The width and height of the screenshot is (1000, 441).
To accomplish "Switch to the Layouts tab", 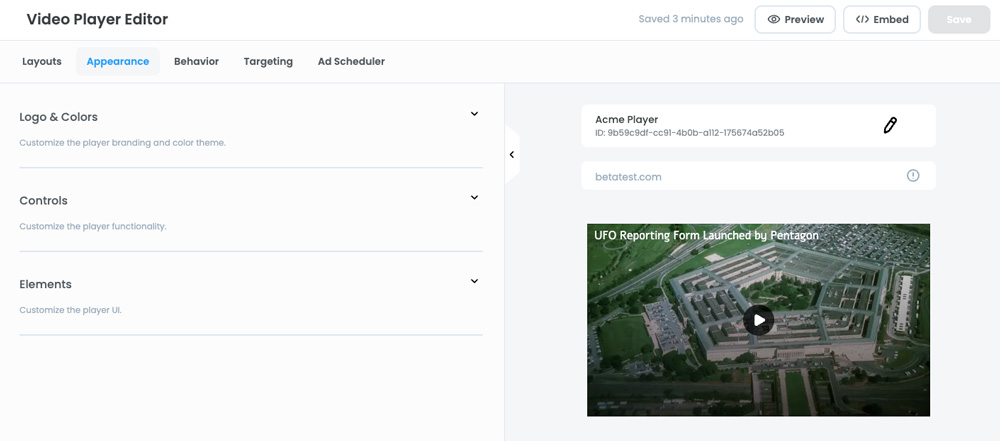I will click(42, 61).
